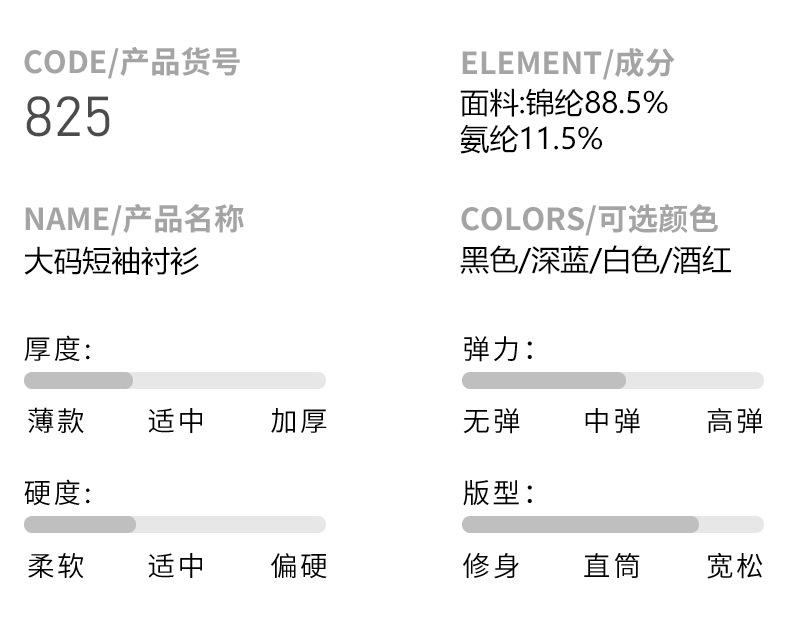Click the product code 825
Image resolution: width=790 pixels, height=640 pixels.
[x=68, y=117]
